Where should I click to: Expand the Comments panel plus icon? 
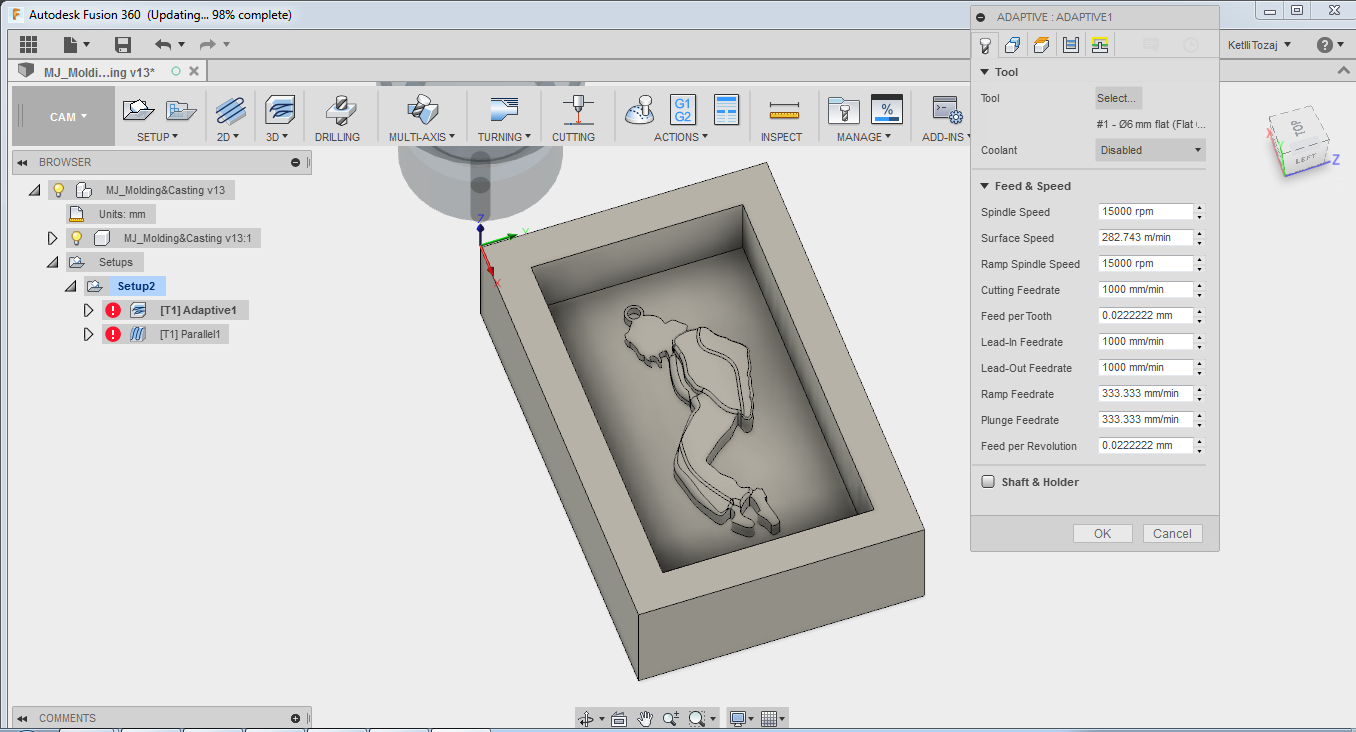click(295, 718)
